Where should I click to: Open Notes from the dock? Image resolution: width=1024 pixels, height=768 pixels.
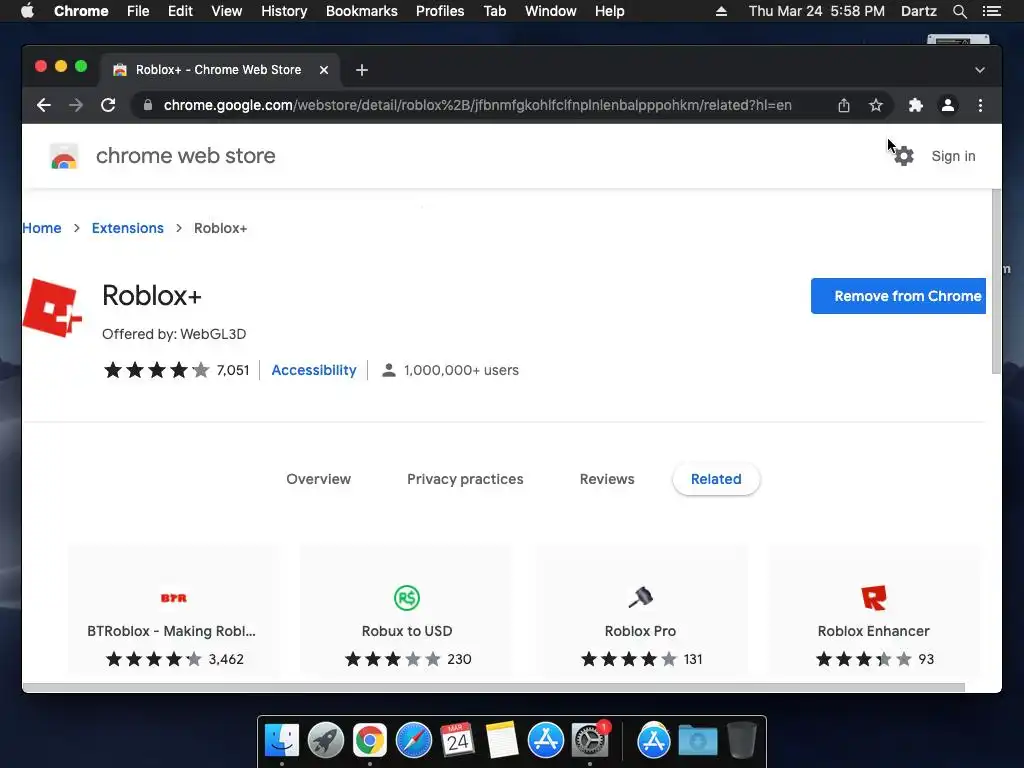click(x=502, y=740)
